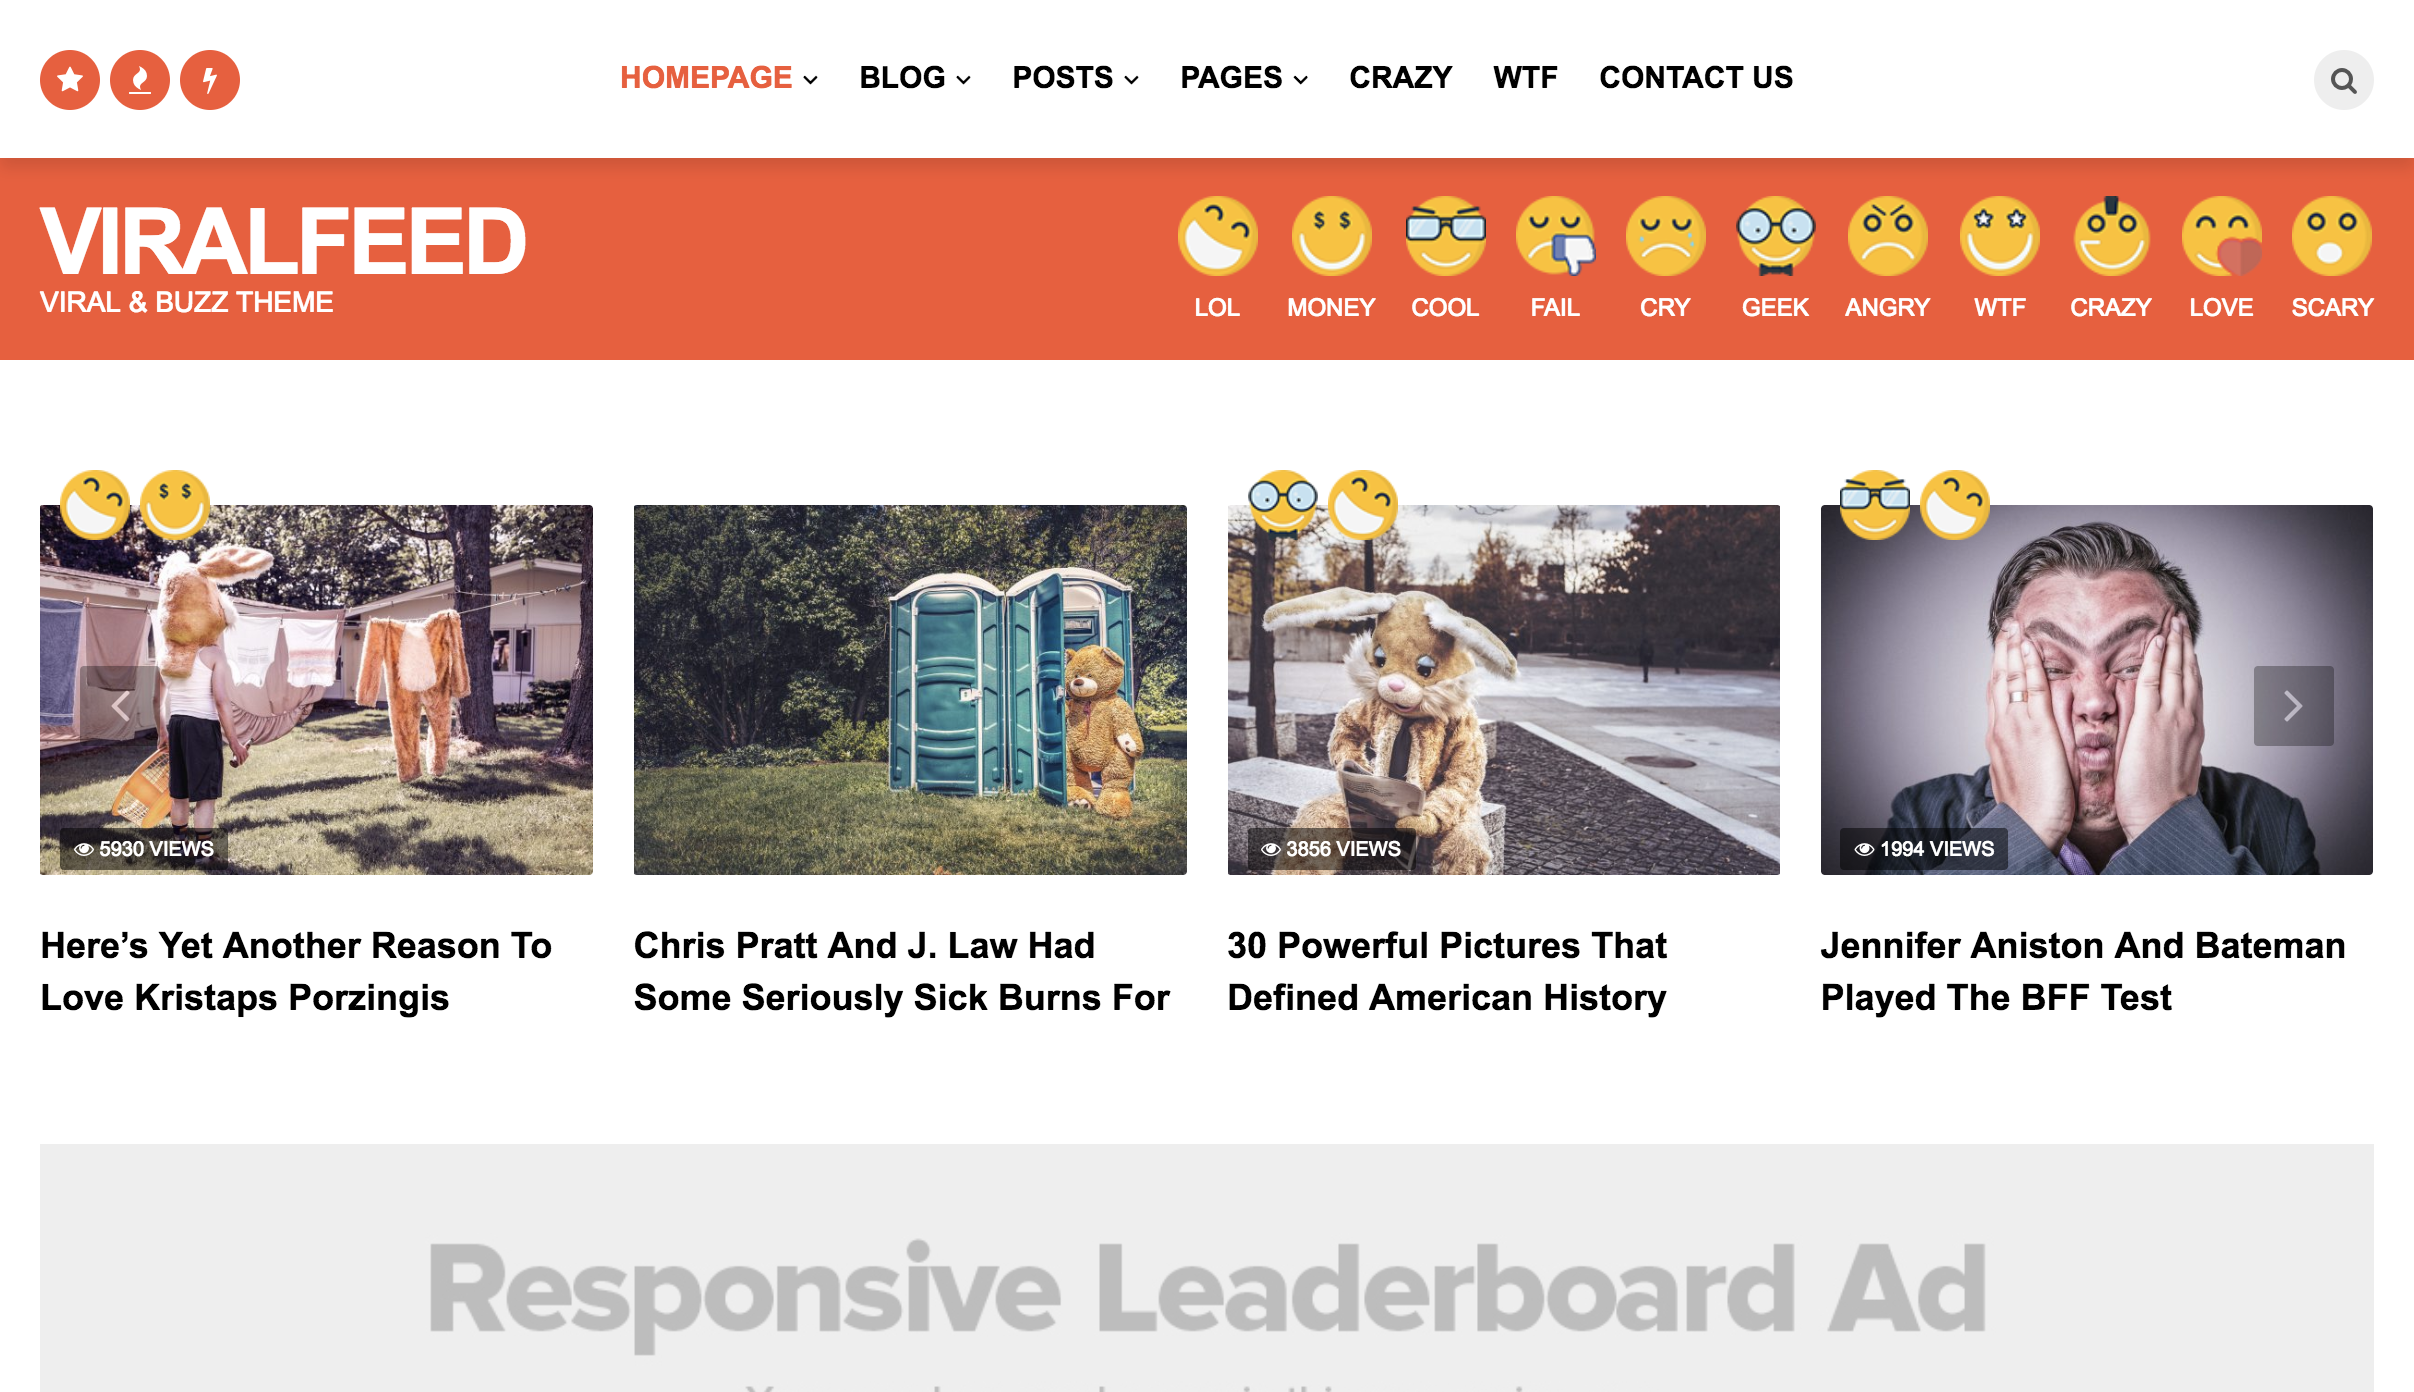Open the PAGES dropdown menu
Viewport: 2414px width, 1392px height.
[x=1242, y=78]
